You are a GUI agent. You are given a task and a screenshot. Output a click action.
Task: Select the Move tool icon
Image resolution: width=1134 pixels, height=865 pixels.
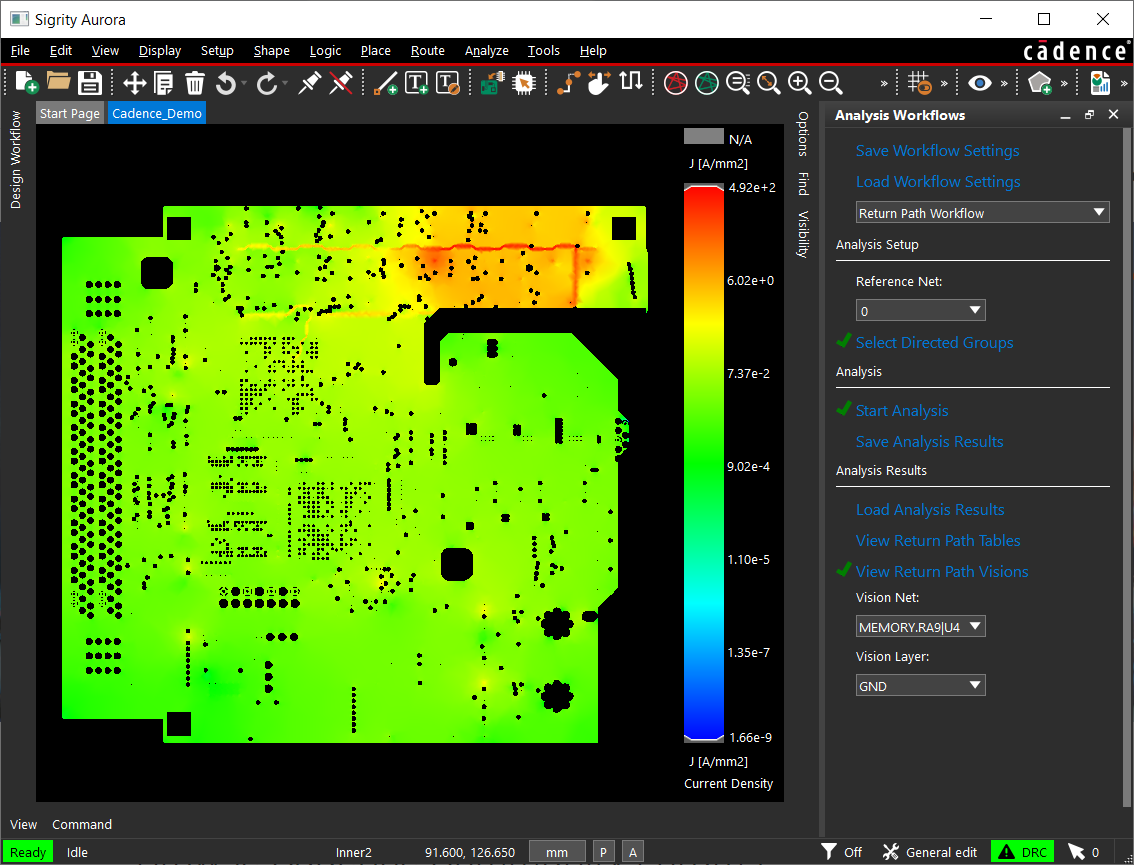134,83
